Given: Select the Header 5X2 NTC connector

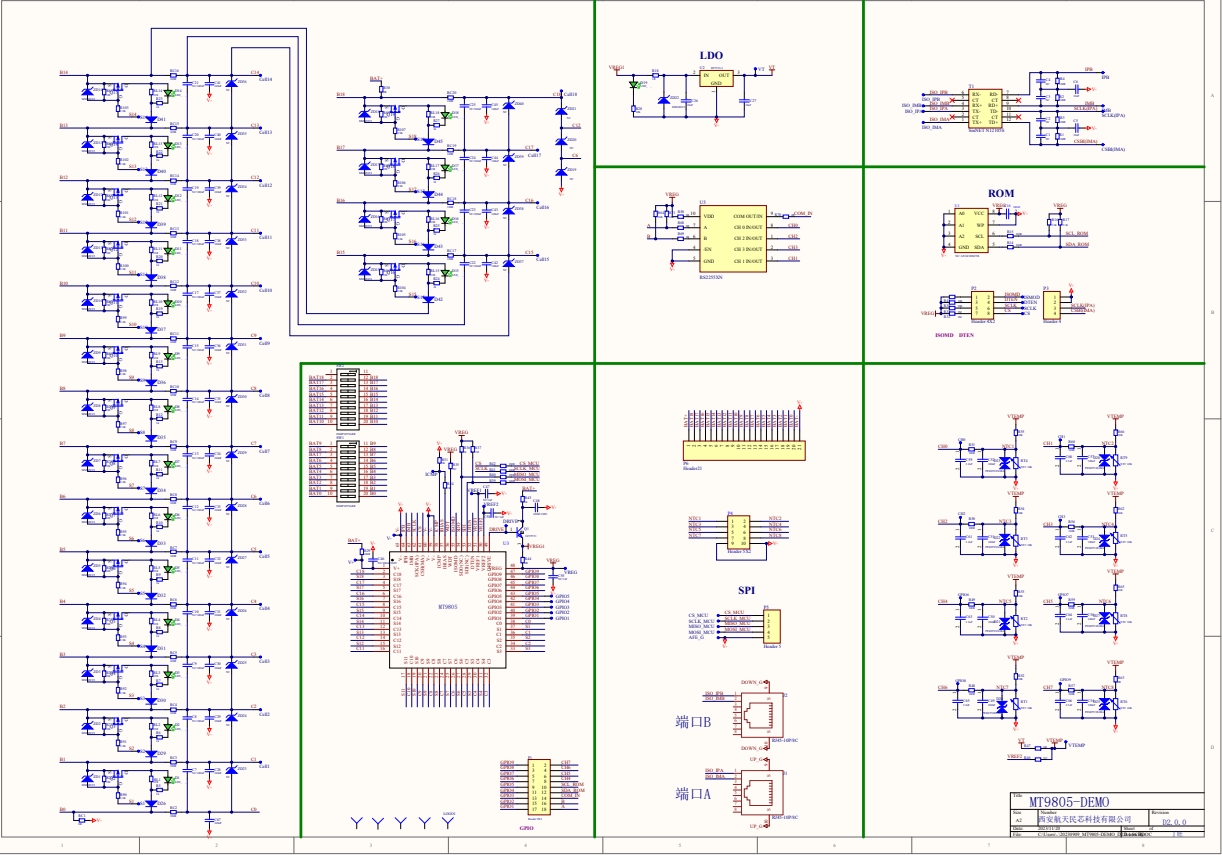Looking at the screenshot, I should [740, 529].
